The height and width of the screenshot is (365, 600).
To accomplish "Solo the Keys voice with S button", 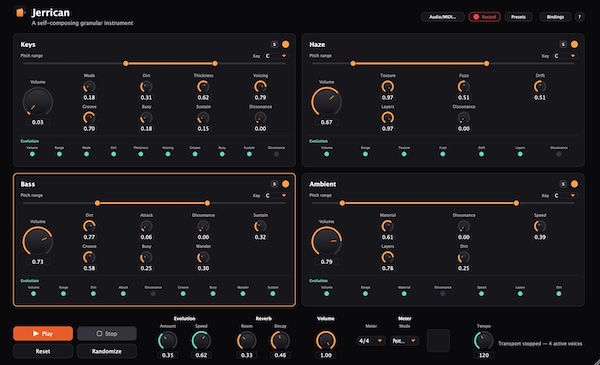I will pos(274,44).
